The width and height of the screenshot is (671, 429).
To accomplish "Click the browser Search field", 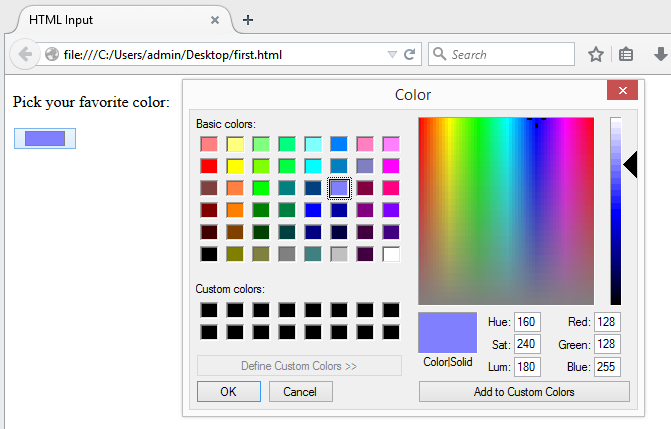I will 501,54.
